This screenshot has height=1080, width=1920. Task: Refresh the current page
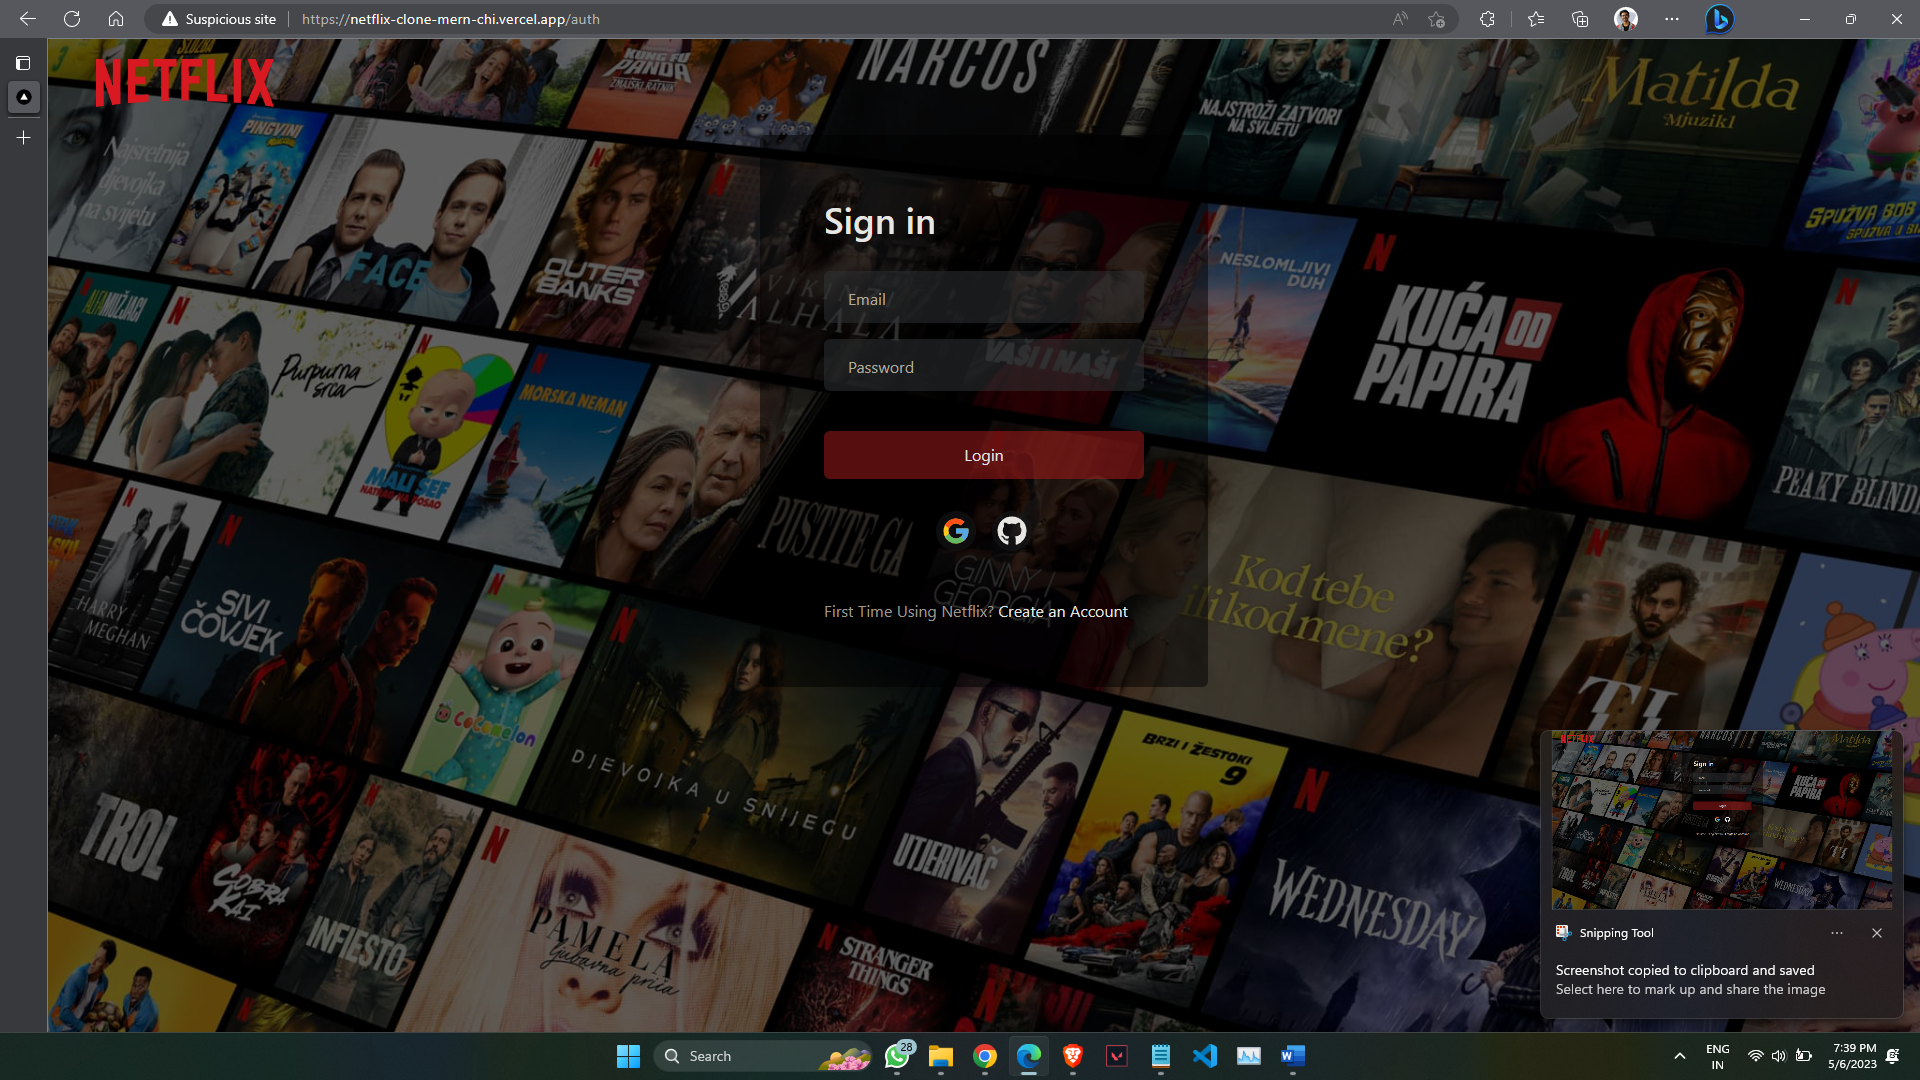72,19
